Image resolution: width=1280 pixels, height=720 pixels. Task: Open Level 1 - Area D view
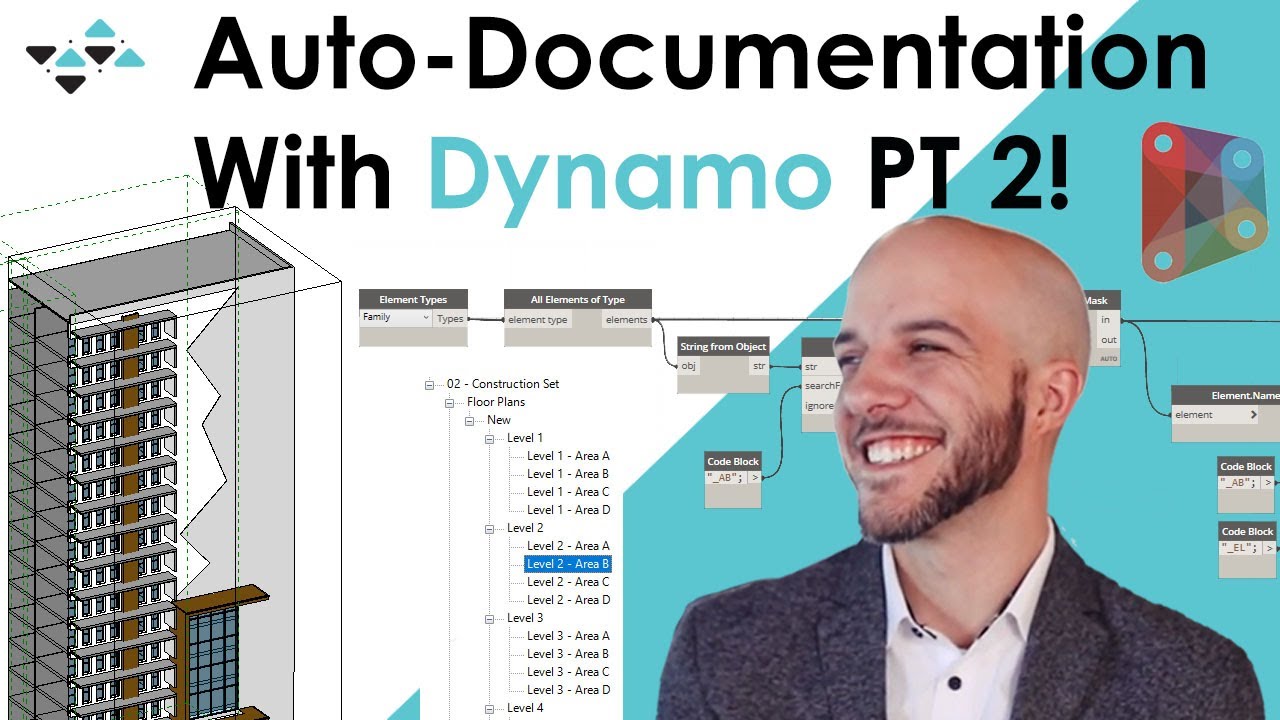568,510
